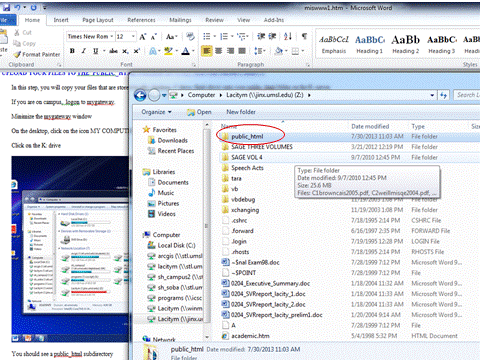Click the embedded screenshot in Word document
480x360 pixels.
[x=70, y=249]
